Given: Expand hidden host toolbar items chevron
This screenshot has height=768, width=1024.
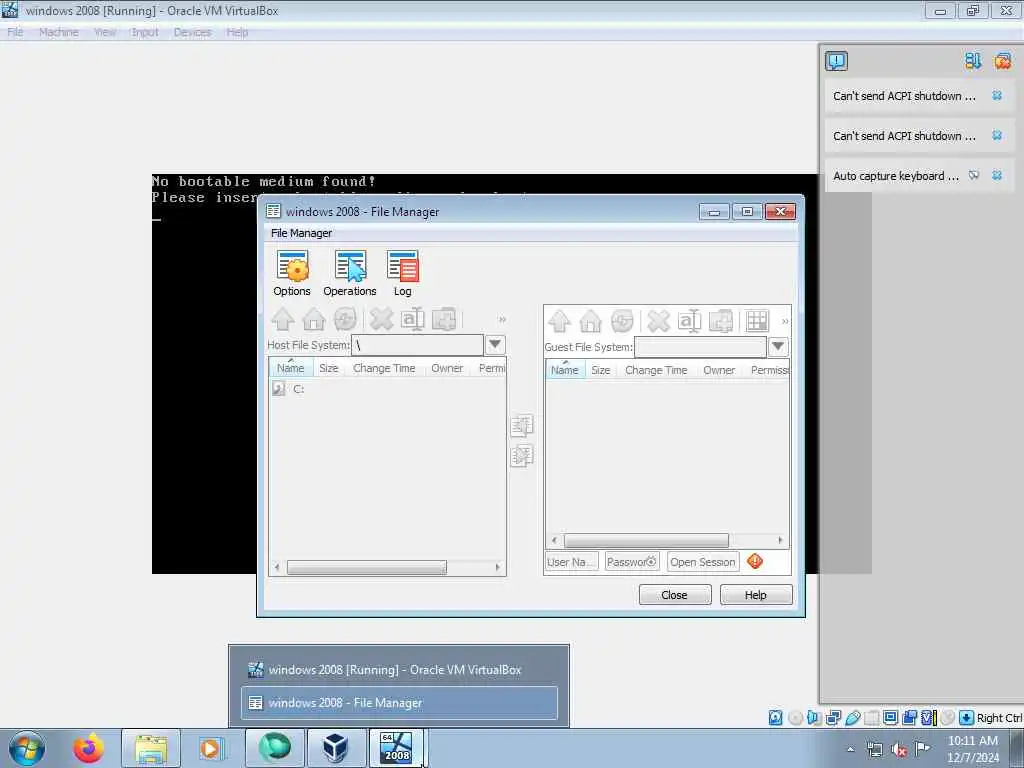Looking at the screenshot, I should pyautogui.click(x=502, y=320).
